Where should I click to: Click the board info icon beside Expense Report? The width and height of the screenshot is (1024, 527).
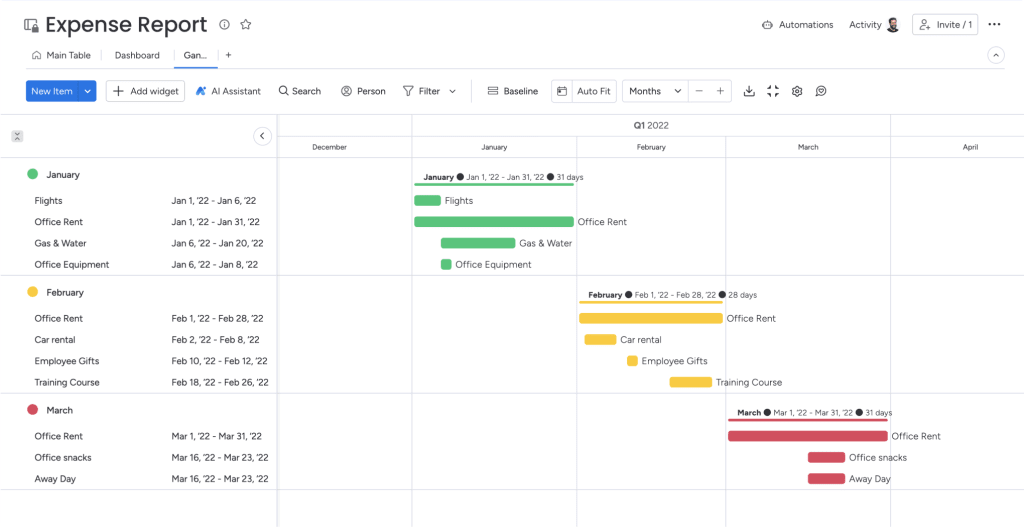(224, 25)
